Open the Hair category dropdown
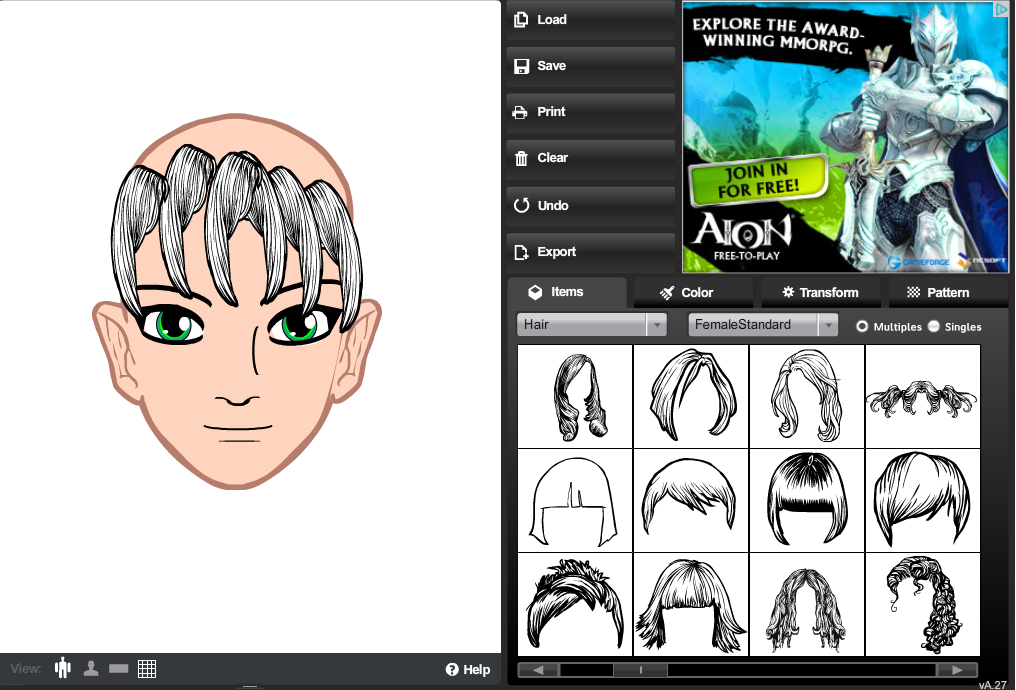The image size is (1016, 690). click(591, 325)
